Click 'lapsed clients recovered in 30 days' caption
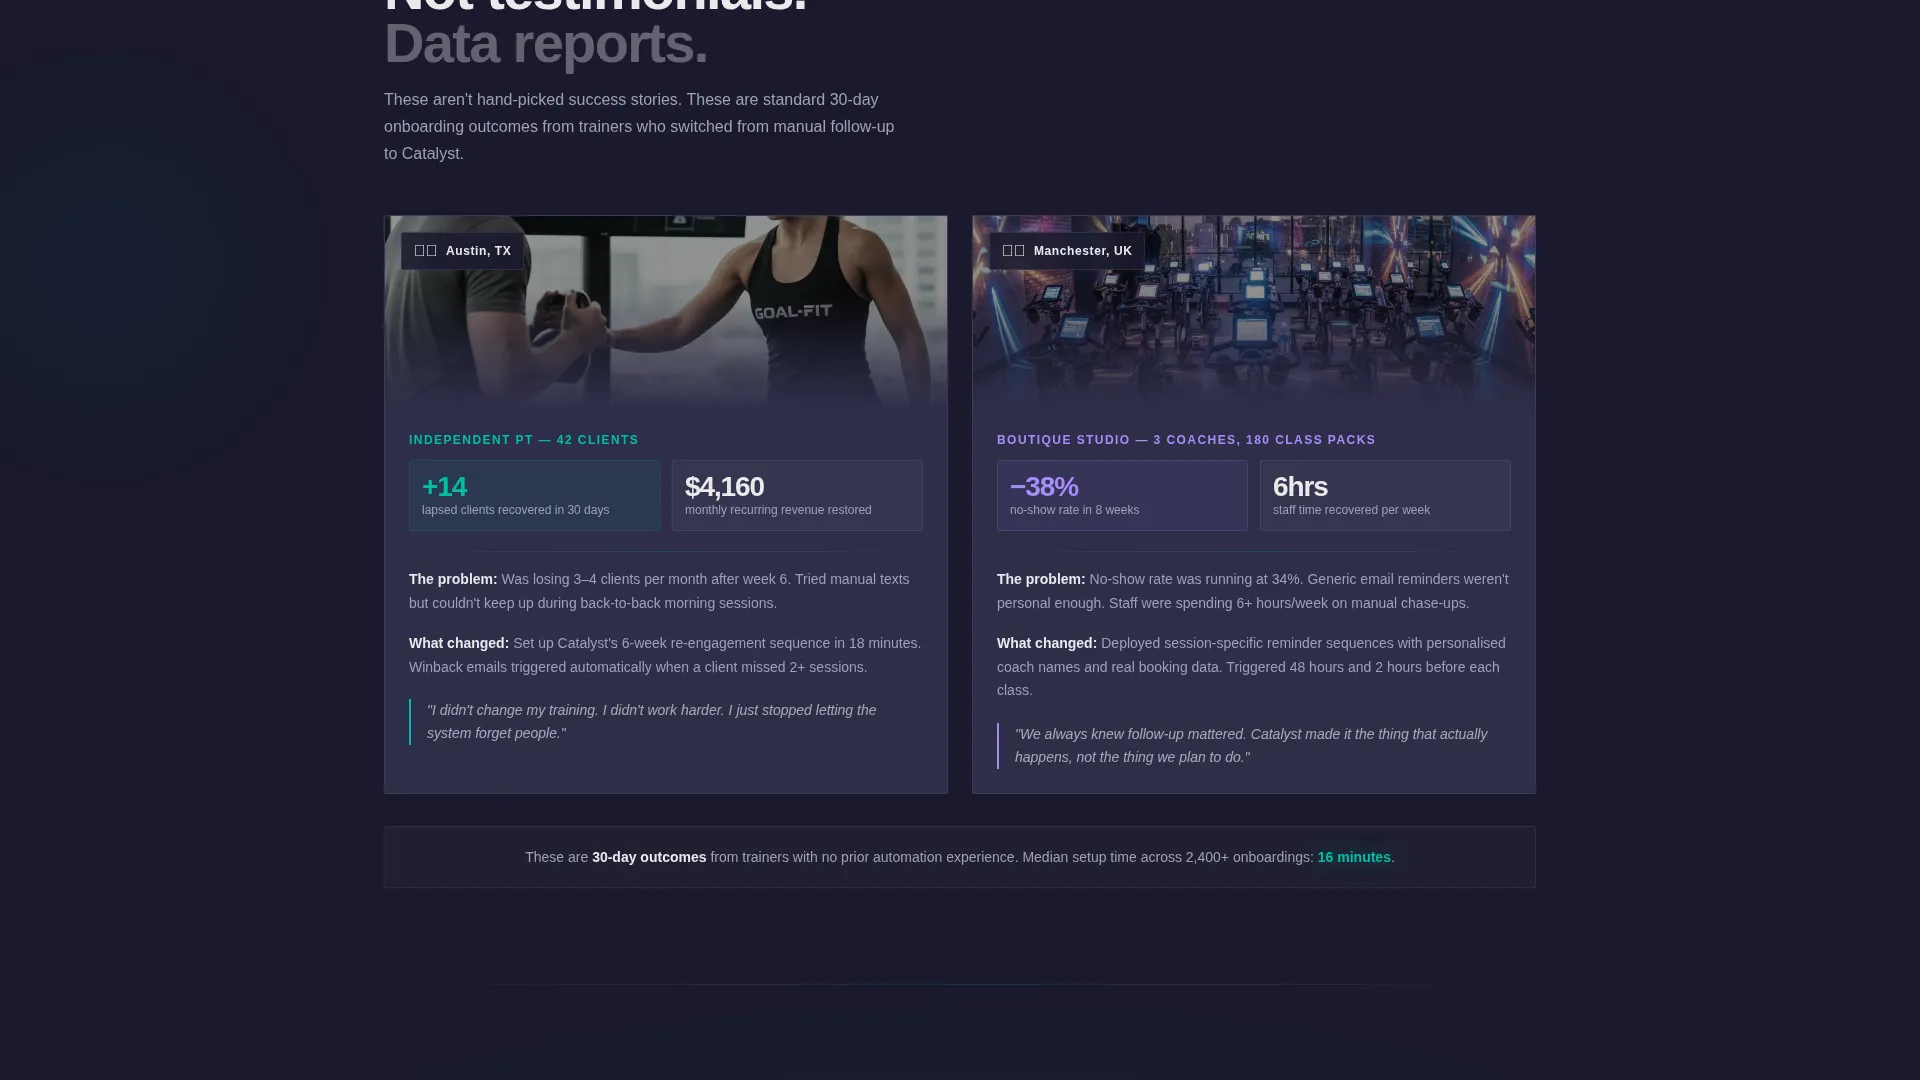 click(515, 510)
